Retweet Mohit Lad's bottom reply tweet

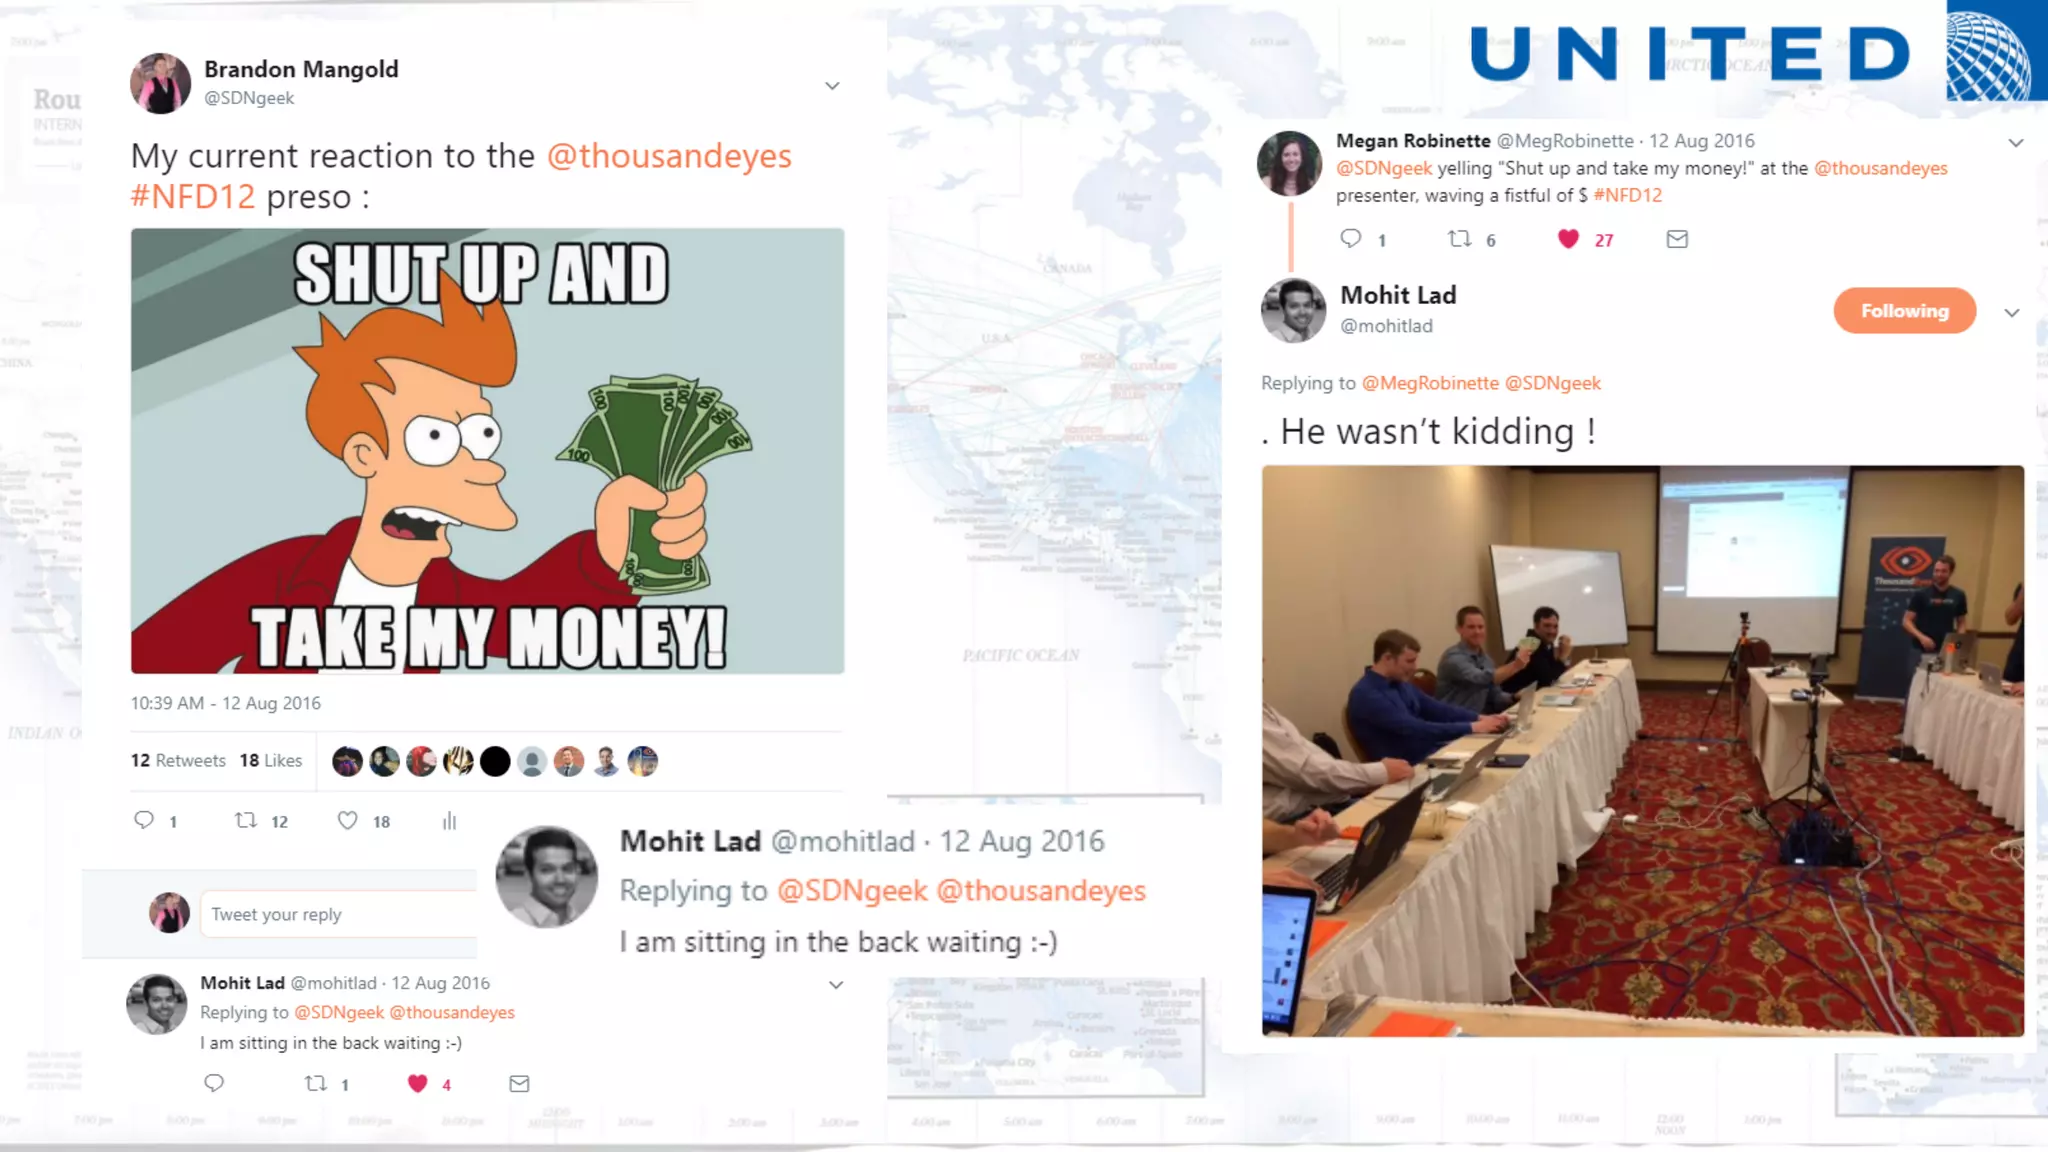(x=316, y=1083)
